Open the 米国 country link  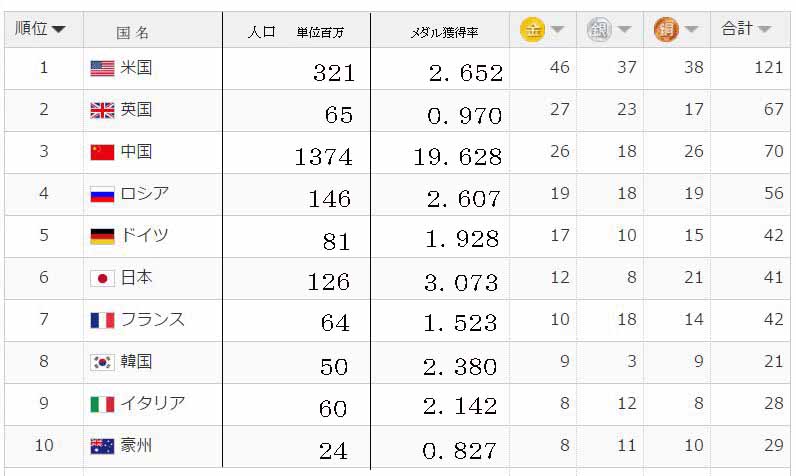136,68
